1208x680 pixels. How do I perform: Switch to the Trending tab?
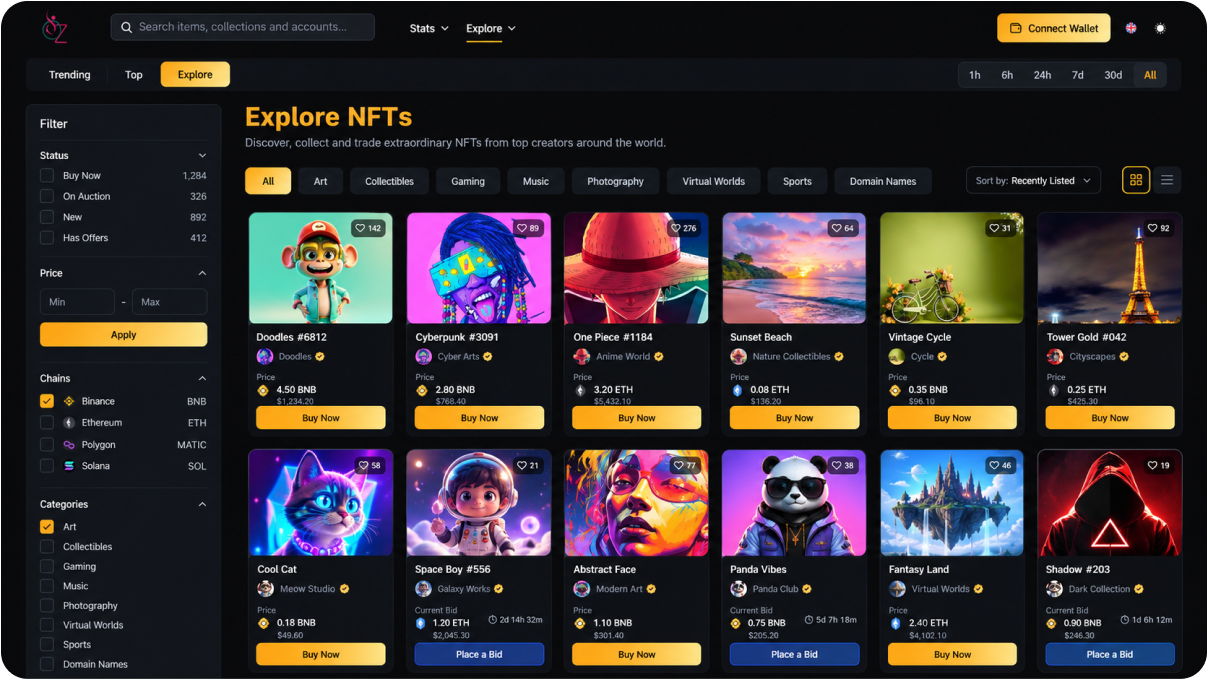click(x=70, y=75)
